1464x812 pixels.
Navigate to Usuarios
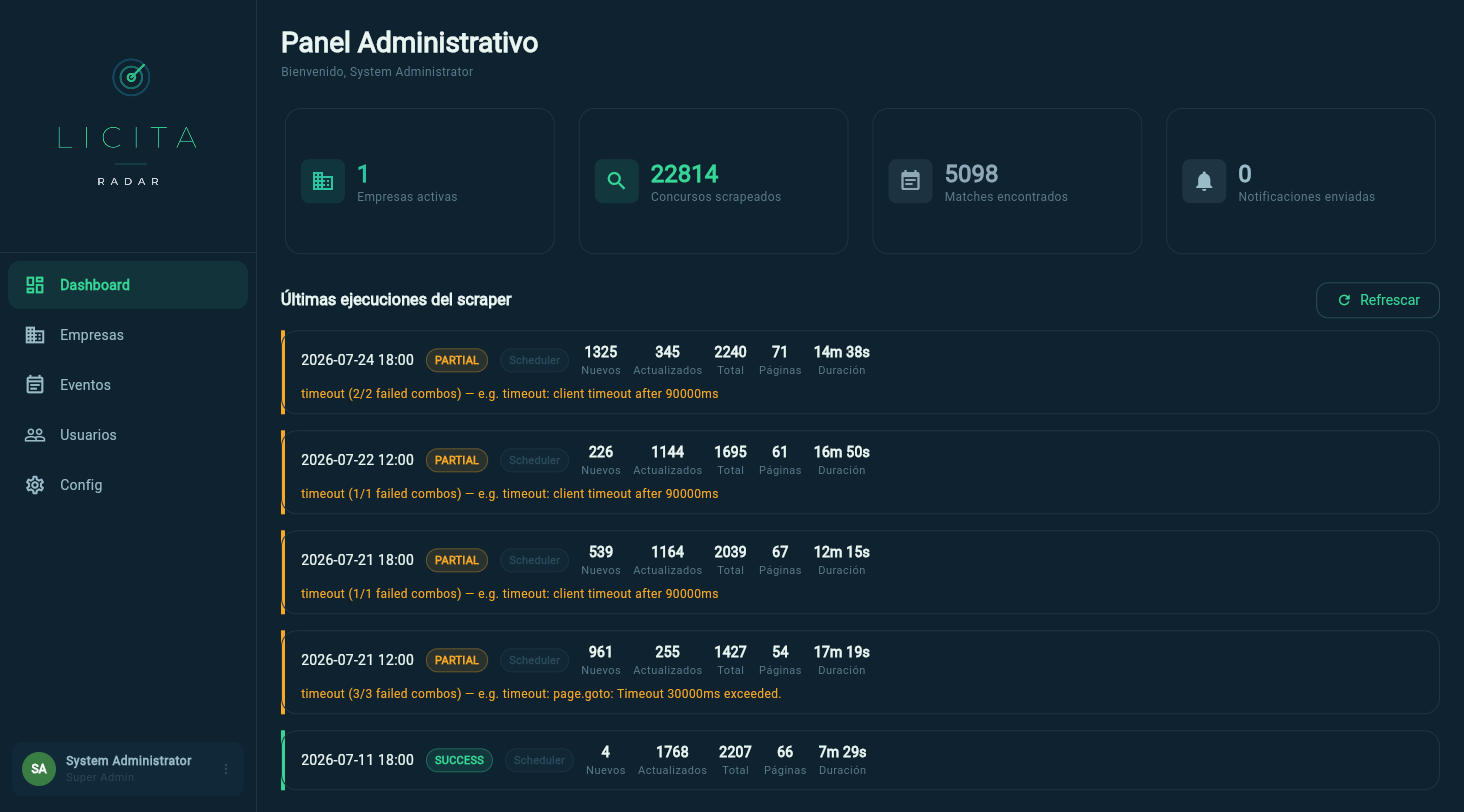point(128,435)
